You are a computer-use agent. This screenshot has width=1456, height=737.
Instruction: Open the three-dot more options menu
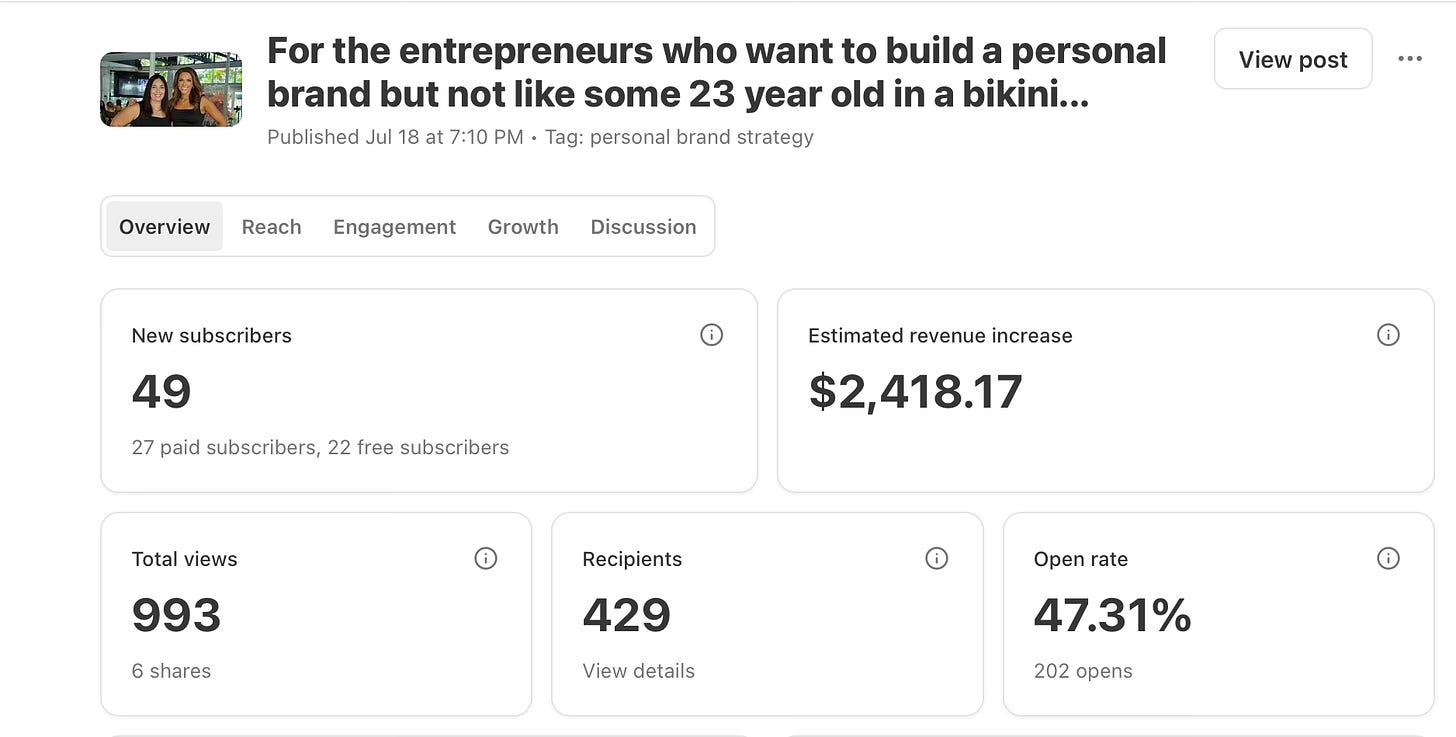point(1410,59)
